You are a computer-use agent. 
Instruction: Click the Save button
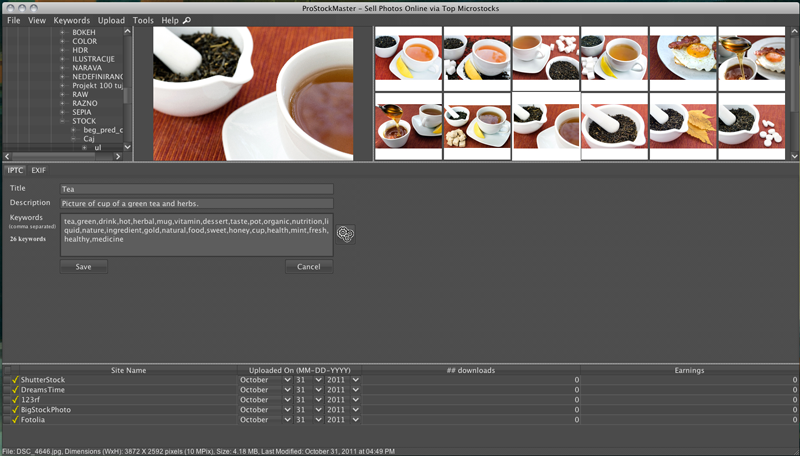[x=83, y=267]
